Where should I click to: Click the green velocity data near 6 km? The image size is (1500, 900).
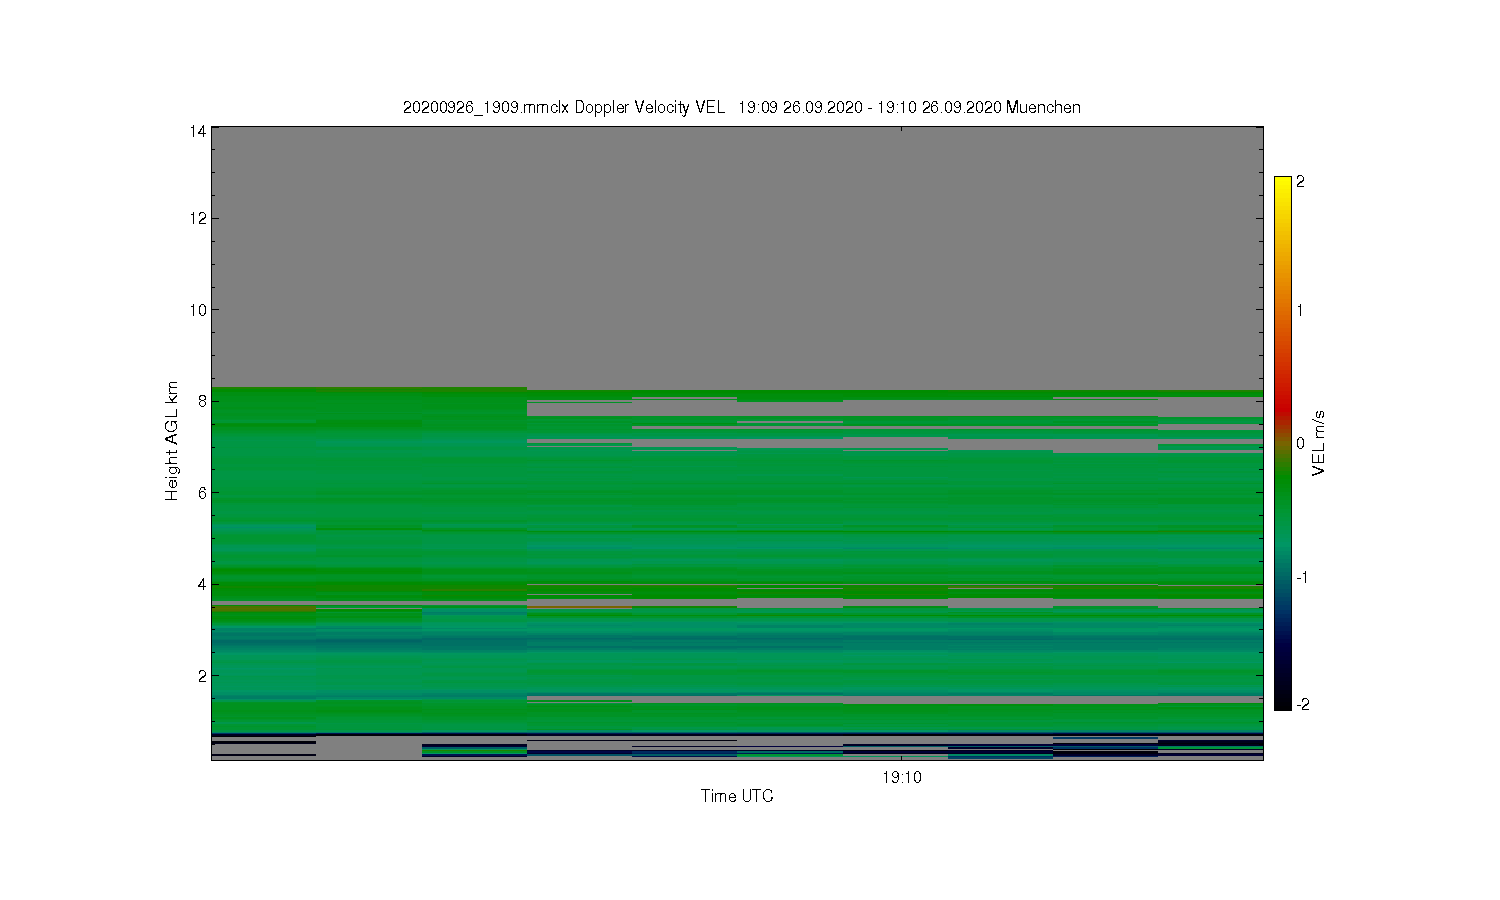point(737,493)
